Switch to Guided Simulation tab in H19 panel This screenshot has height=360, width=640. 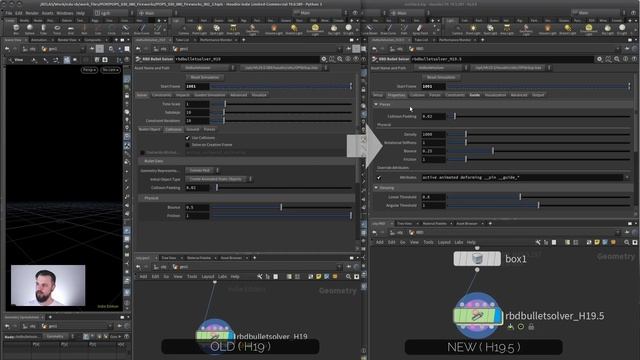coord(209,95)
